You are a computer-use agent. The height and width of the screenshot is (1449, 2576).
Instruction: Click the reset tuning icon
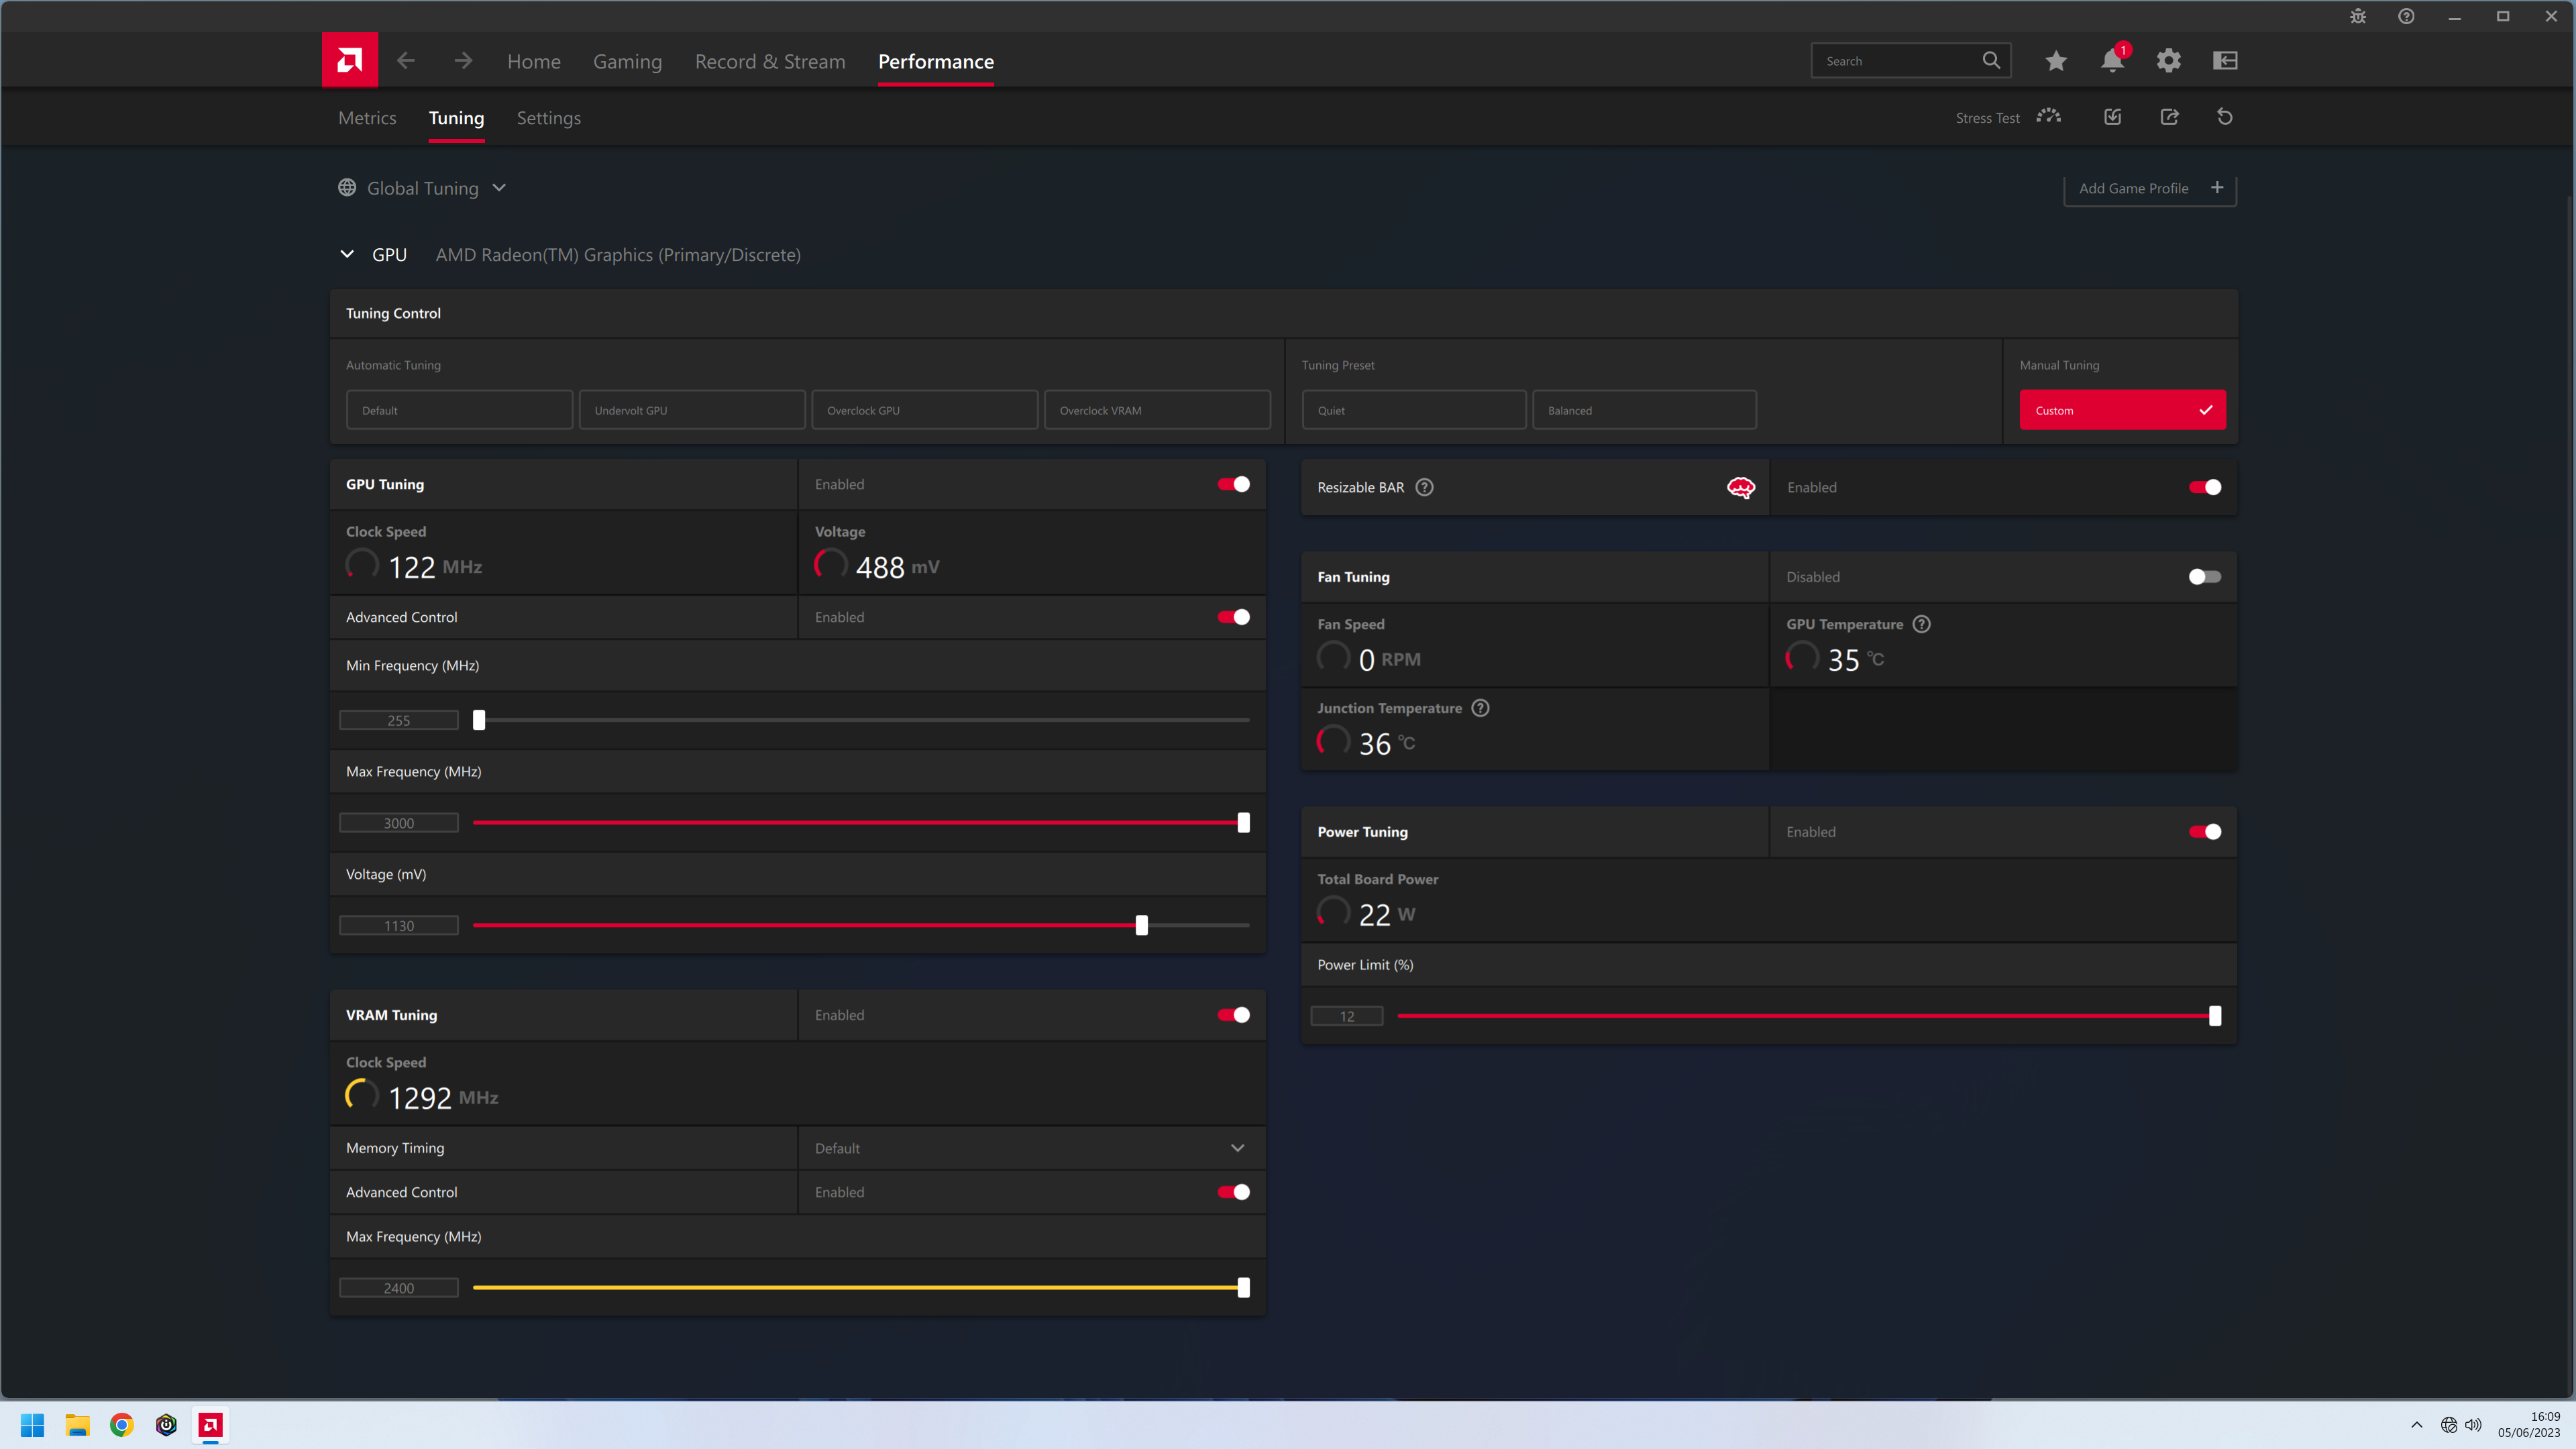(2224, 117)
